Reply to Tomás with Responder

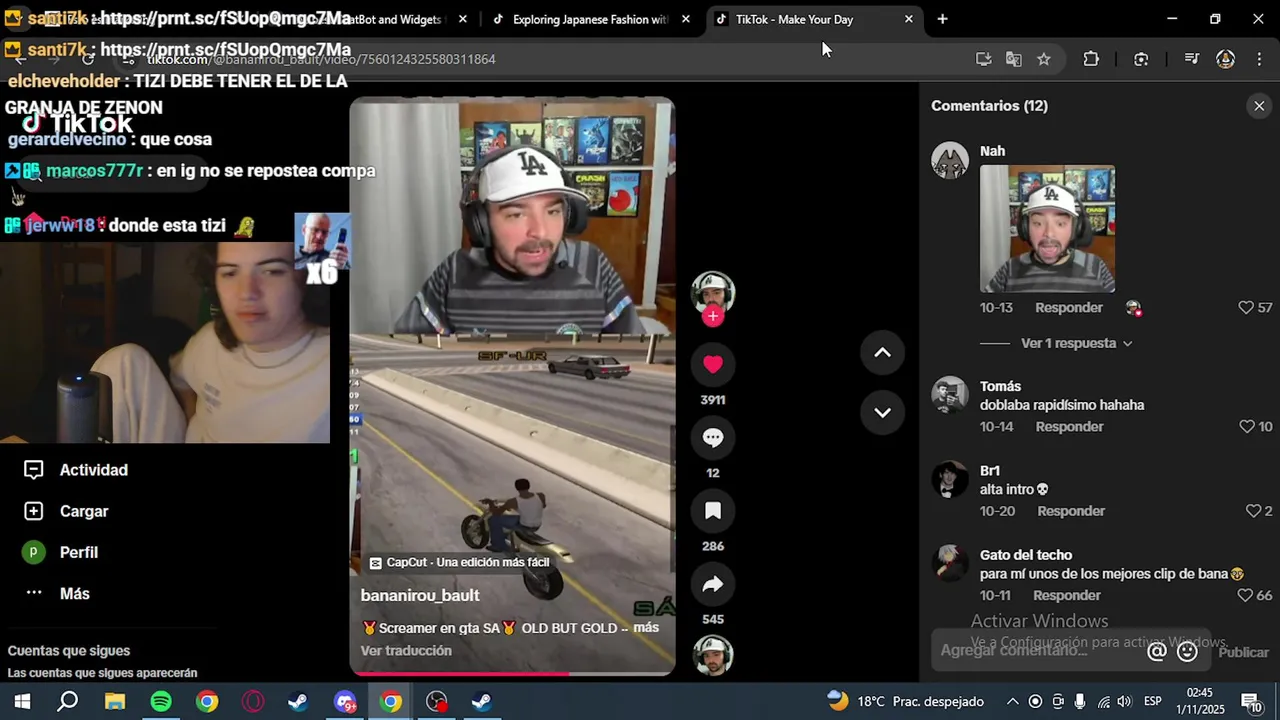(1069, 427)
